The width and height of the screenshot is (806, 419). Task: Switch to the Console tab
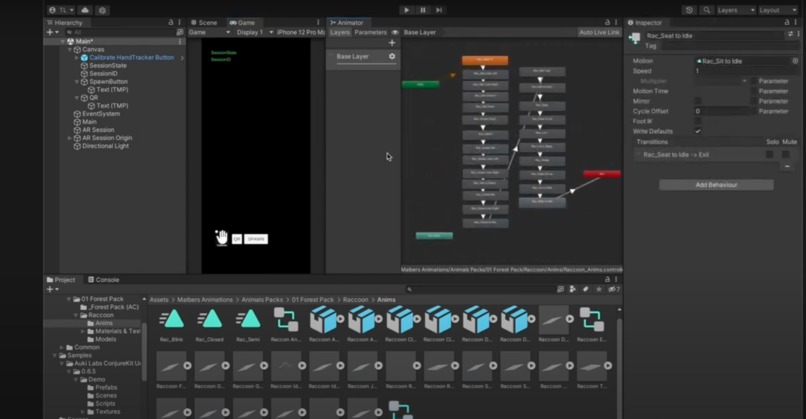point(103,280)
